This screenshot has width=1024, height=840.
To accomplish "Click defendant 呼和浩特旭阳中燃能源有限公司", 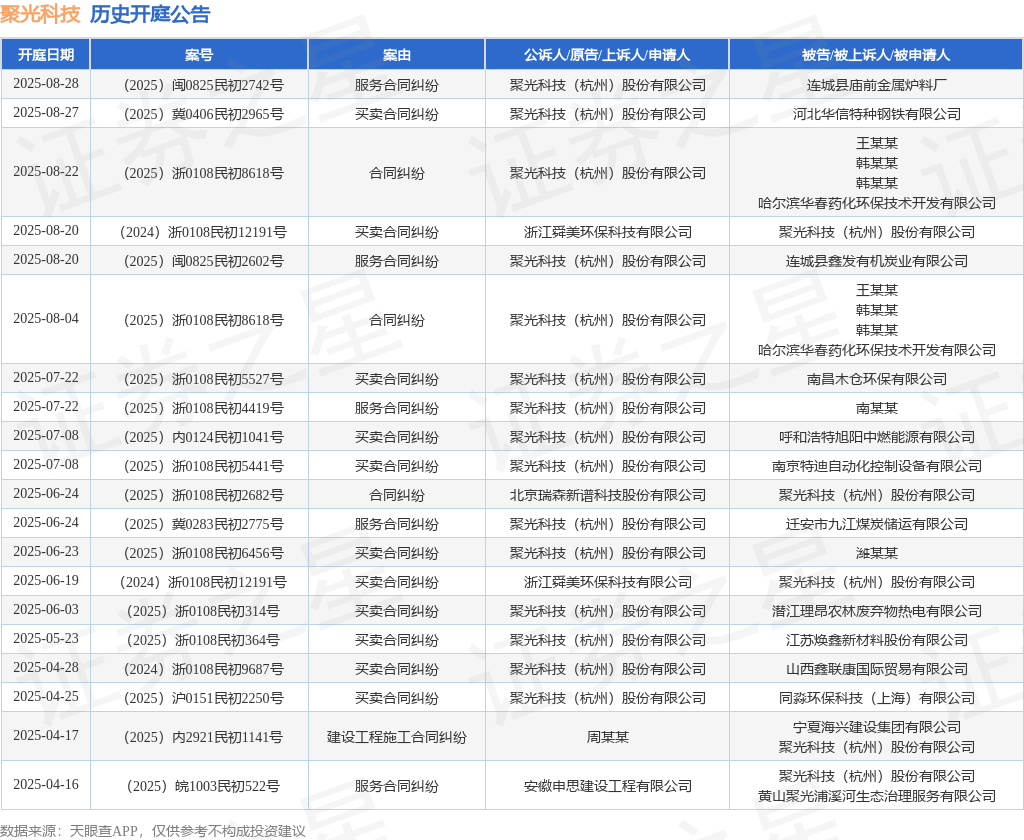I will pyautogui.click(x=876, y=437).
